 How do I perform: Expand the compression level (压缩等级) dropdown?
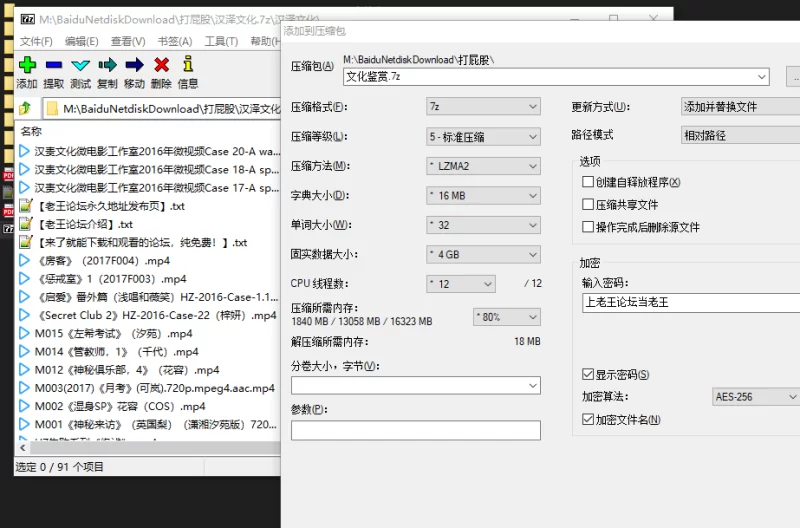483,136
